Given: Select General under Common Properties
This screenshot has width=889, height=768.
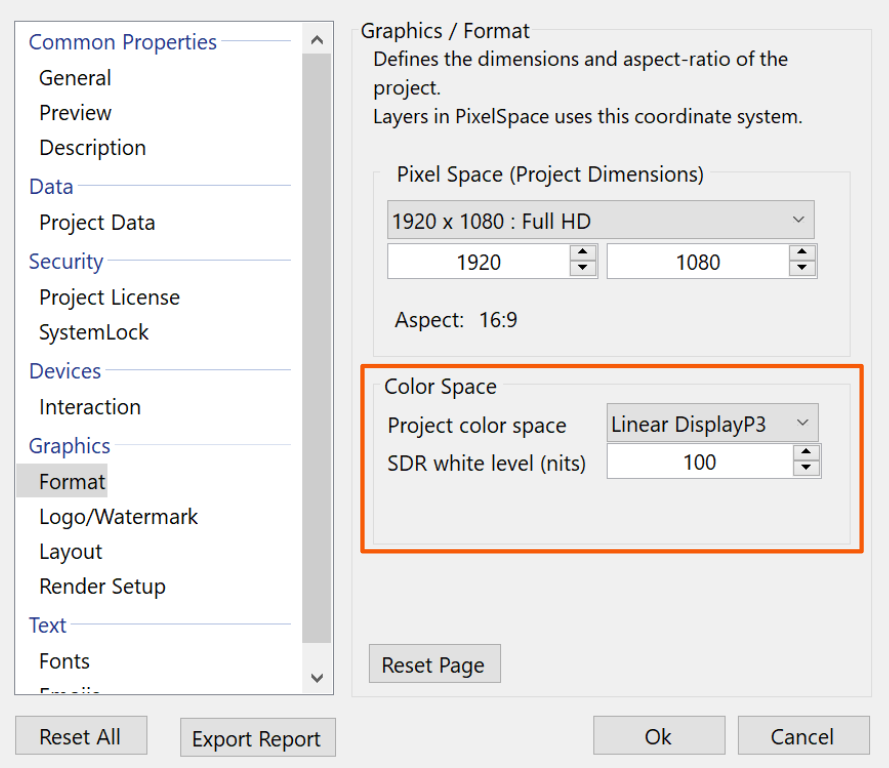Looking at the screenshot, I should [75, 78].
